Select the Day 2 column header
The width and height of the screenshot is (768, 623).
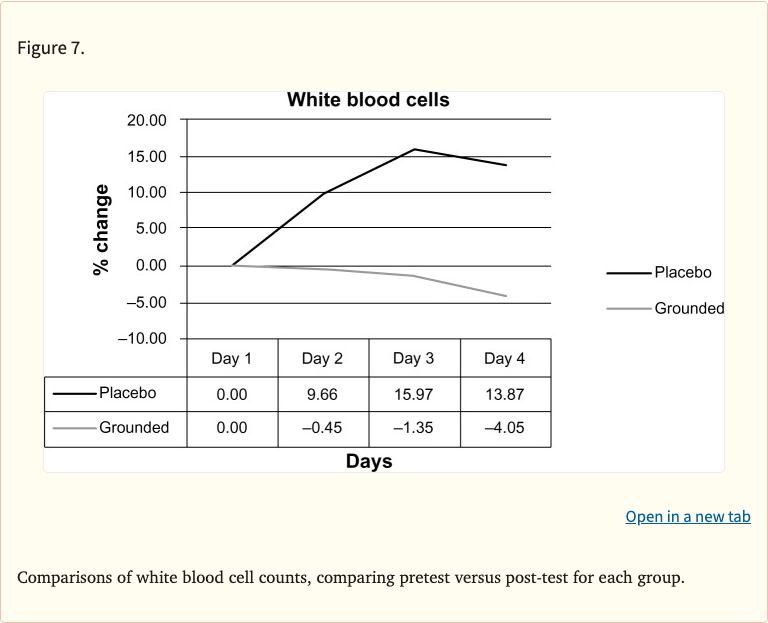click(x=322, y=358)
